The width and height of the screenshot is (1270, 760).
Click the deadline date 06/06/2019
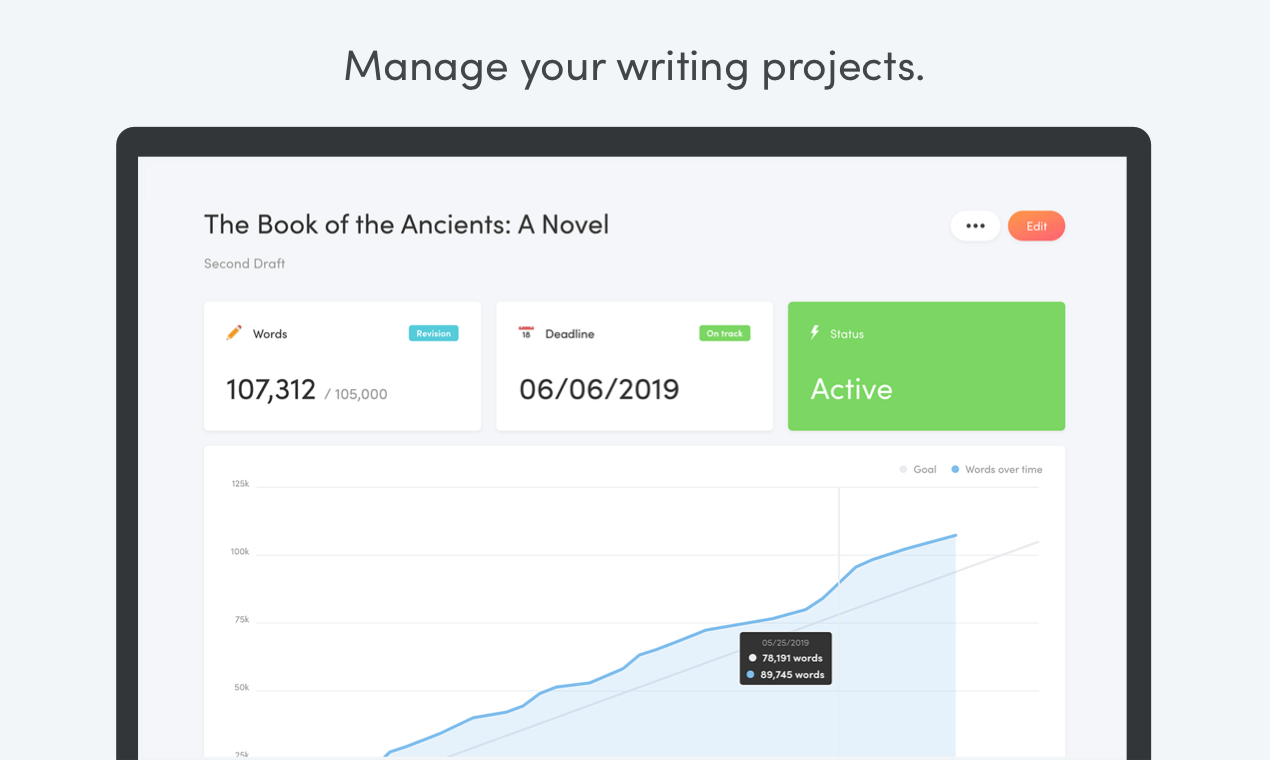599,389
